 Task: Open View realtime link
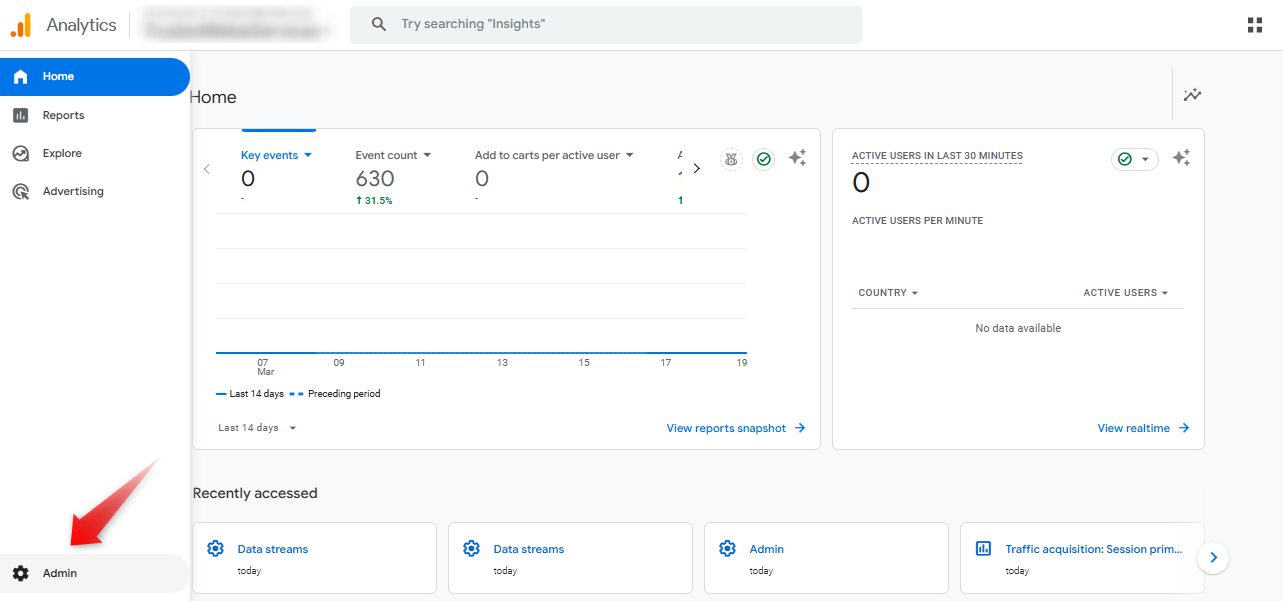[1143, 428]
